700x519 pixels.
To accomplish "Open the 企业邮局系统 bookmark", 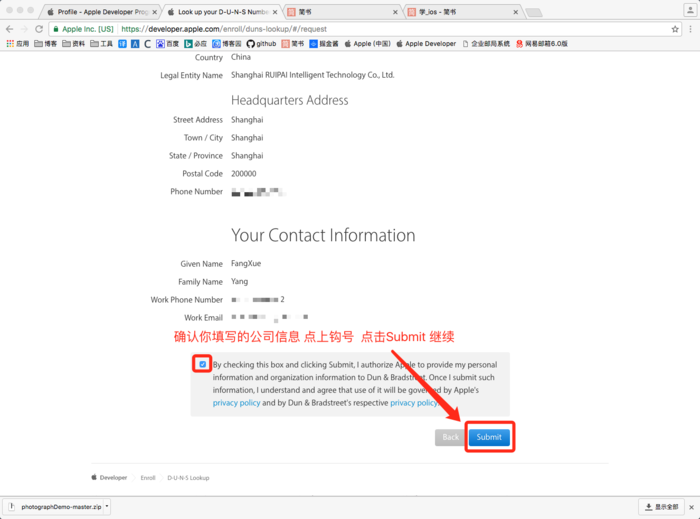I will (486, 43).
